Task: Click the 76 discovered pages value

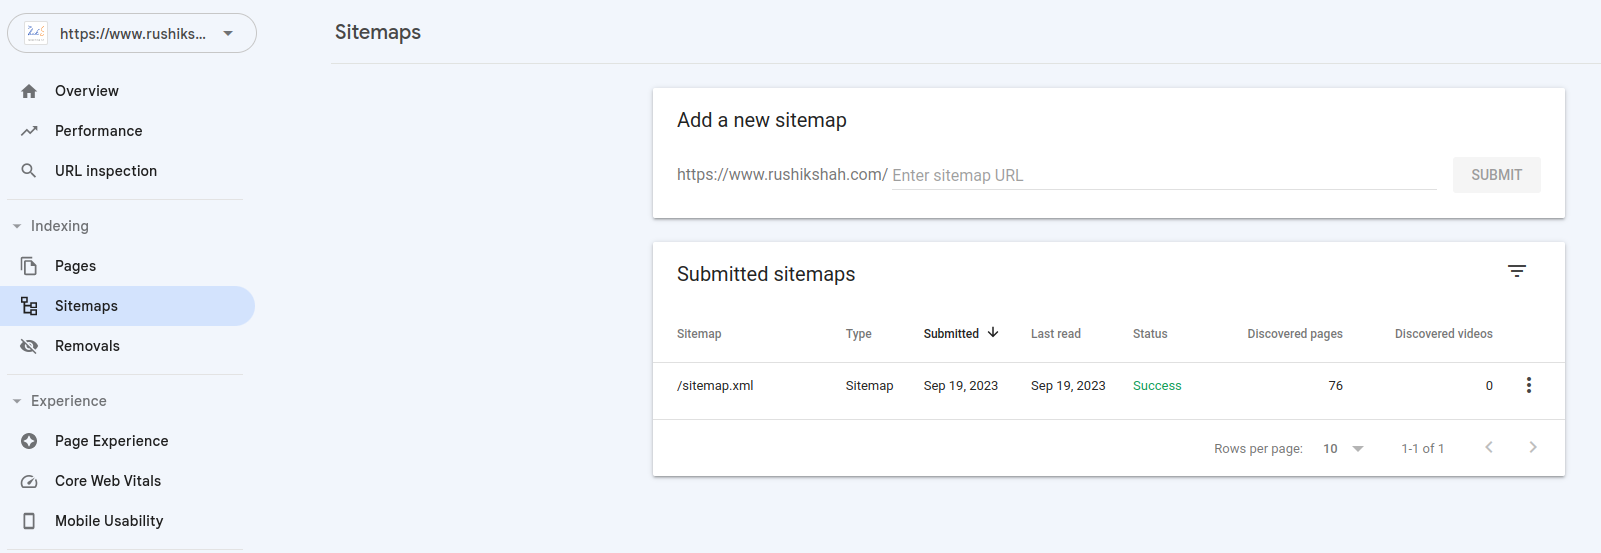Action: tap(1335, 386)
